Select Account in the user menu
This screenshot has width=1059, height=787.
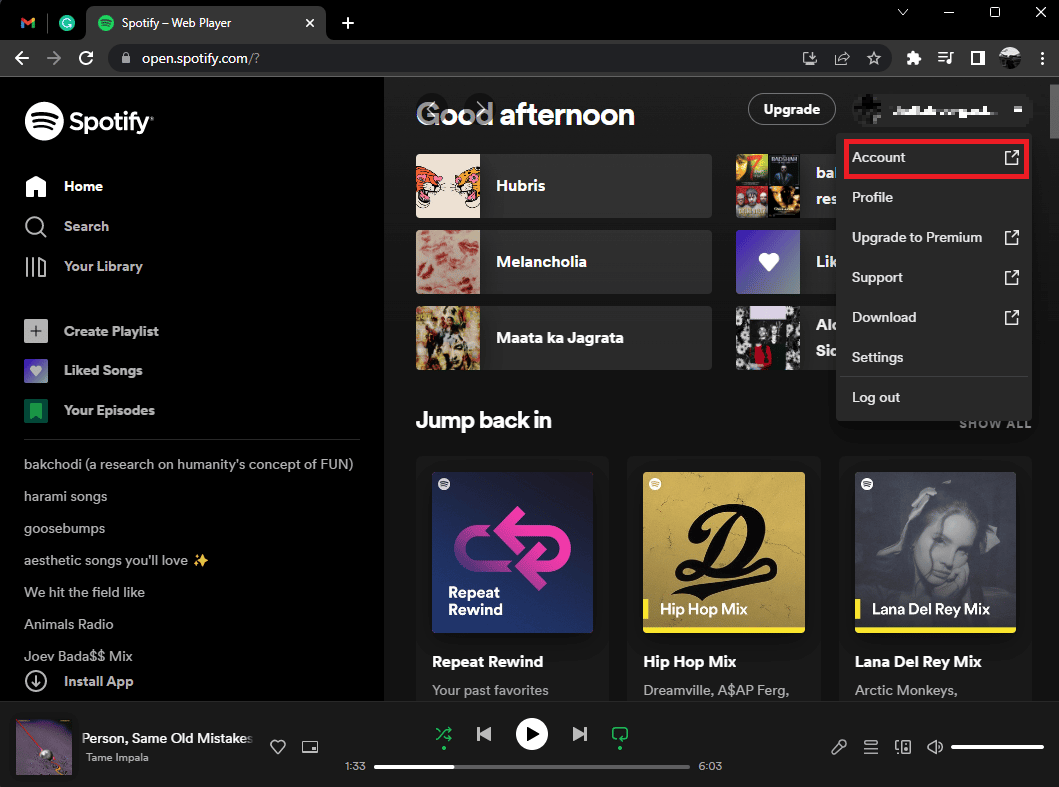point(936,157)
